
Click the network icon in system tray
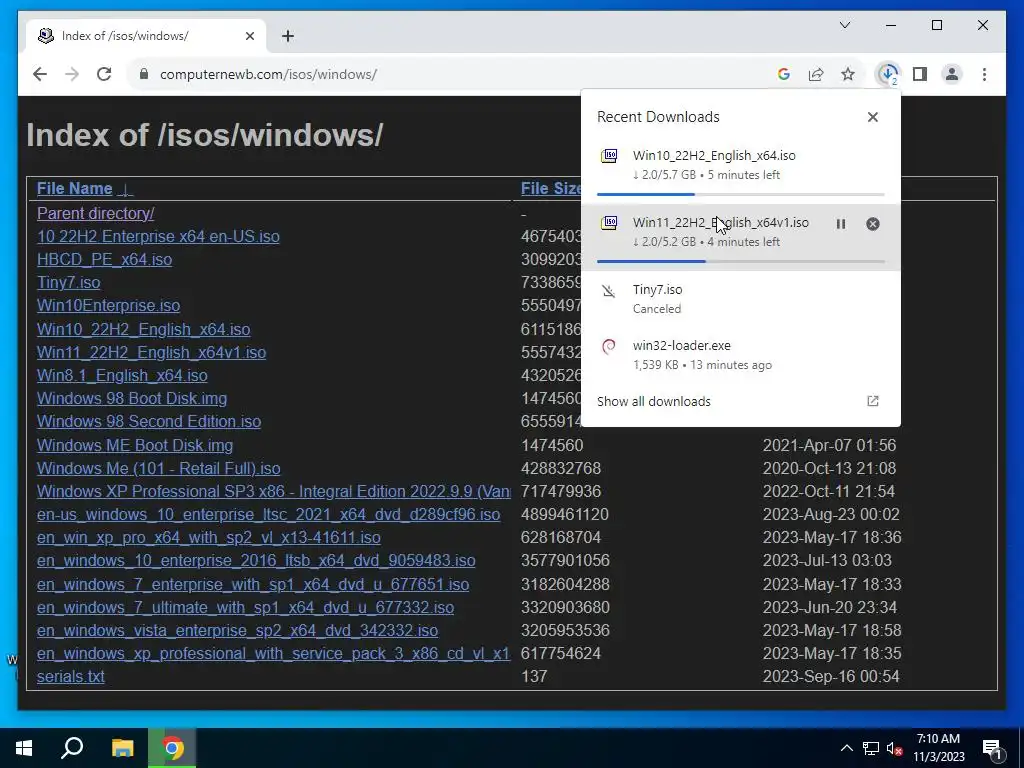pyautogui.click(x=871, y=748)
